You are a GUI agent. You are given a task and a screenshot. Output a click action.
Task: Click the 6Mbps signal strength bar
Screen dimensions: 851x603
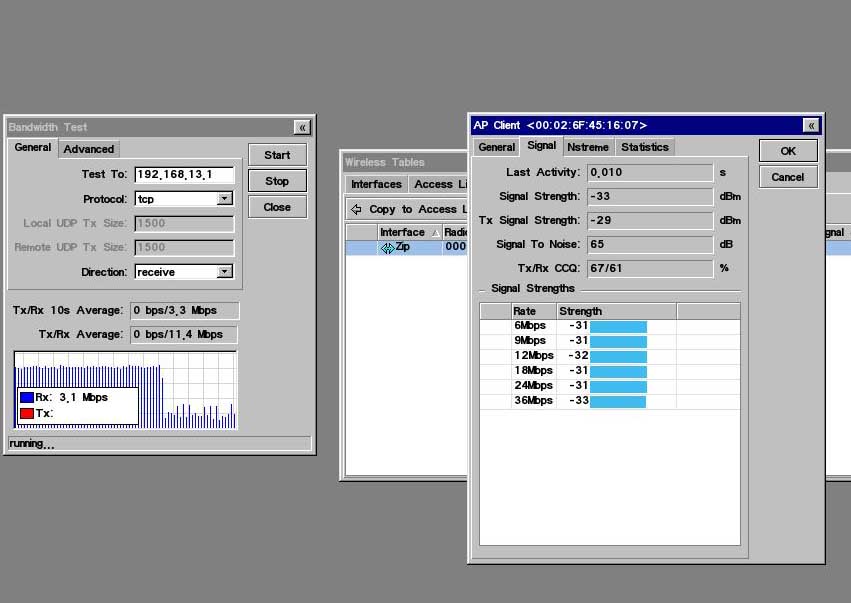[x=618, y=326]
